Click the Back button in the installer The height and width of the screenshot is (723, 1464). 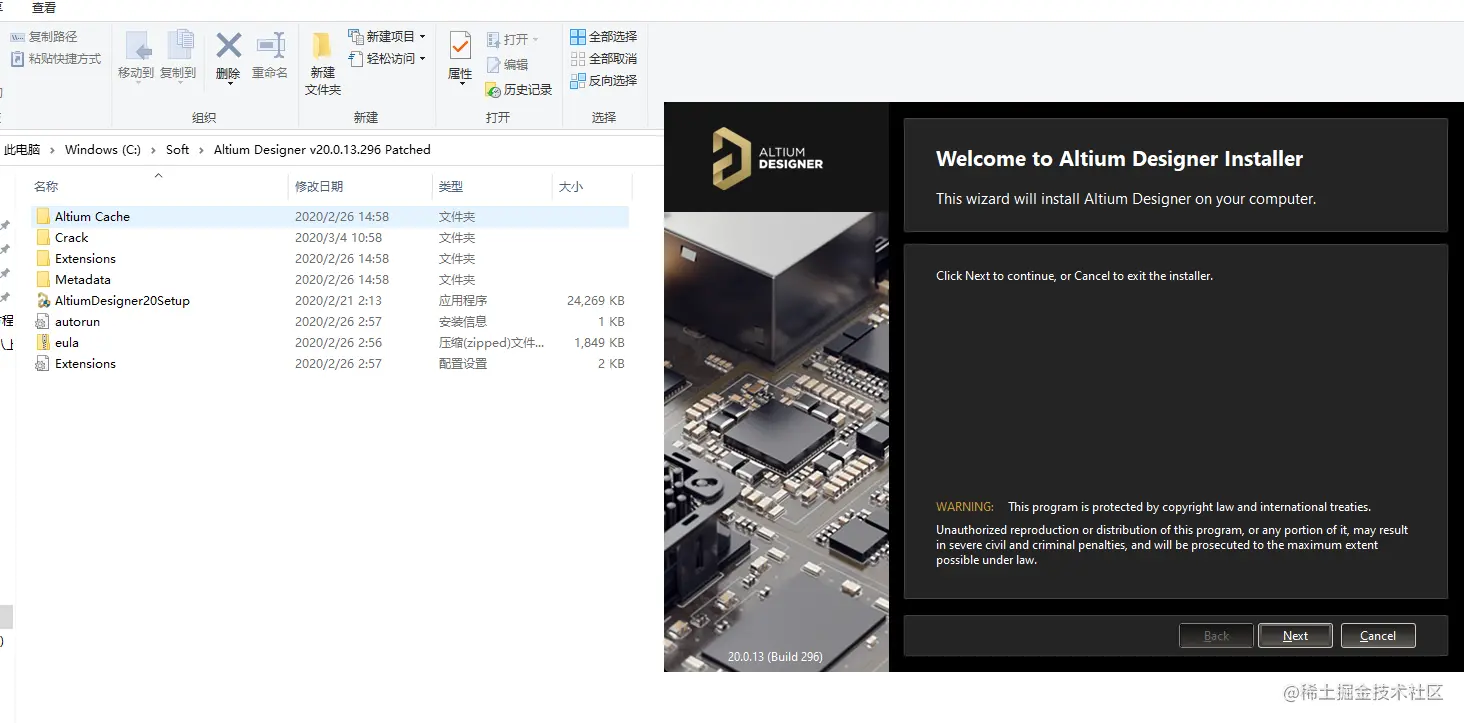[1216, 636]
